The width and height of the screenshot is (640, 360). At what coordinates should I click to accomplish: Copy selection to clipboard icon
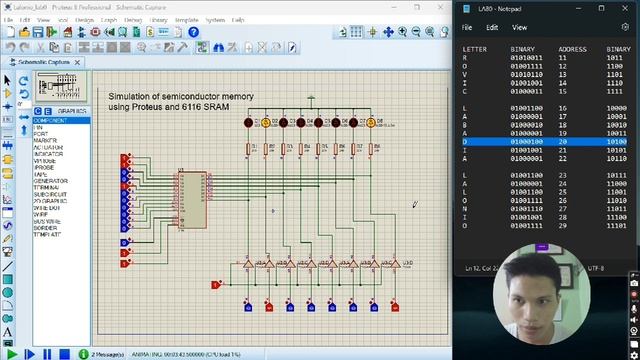click(x=54, y=47)
